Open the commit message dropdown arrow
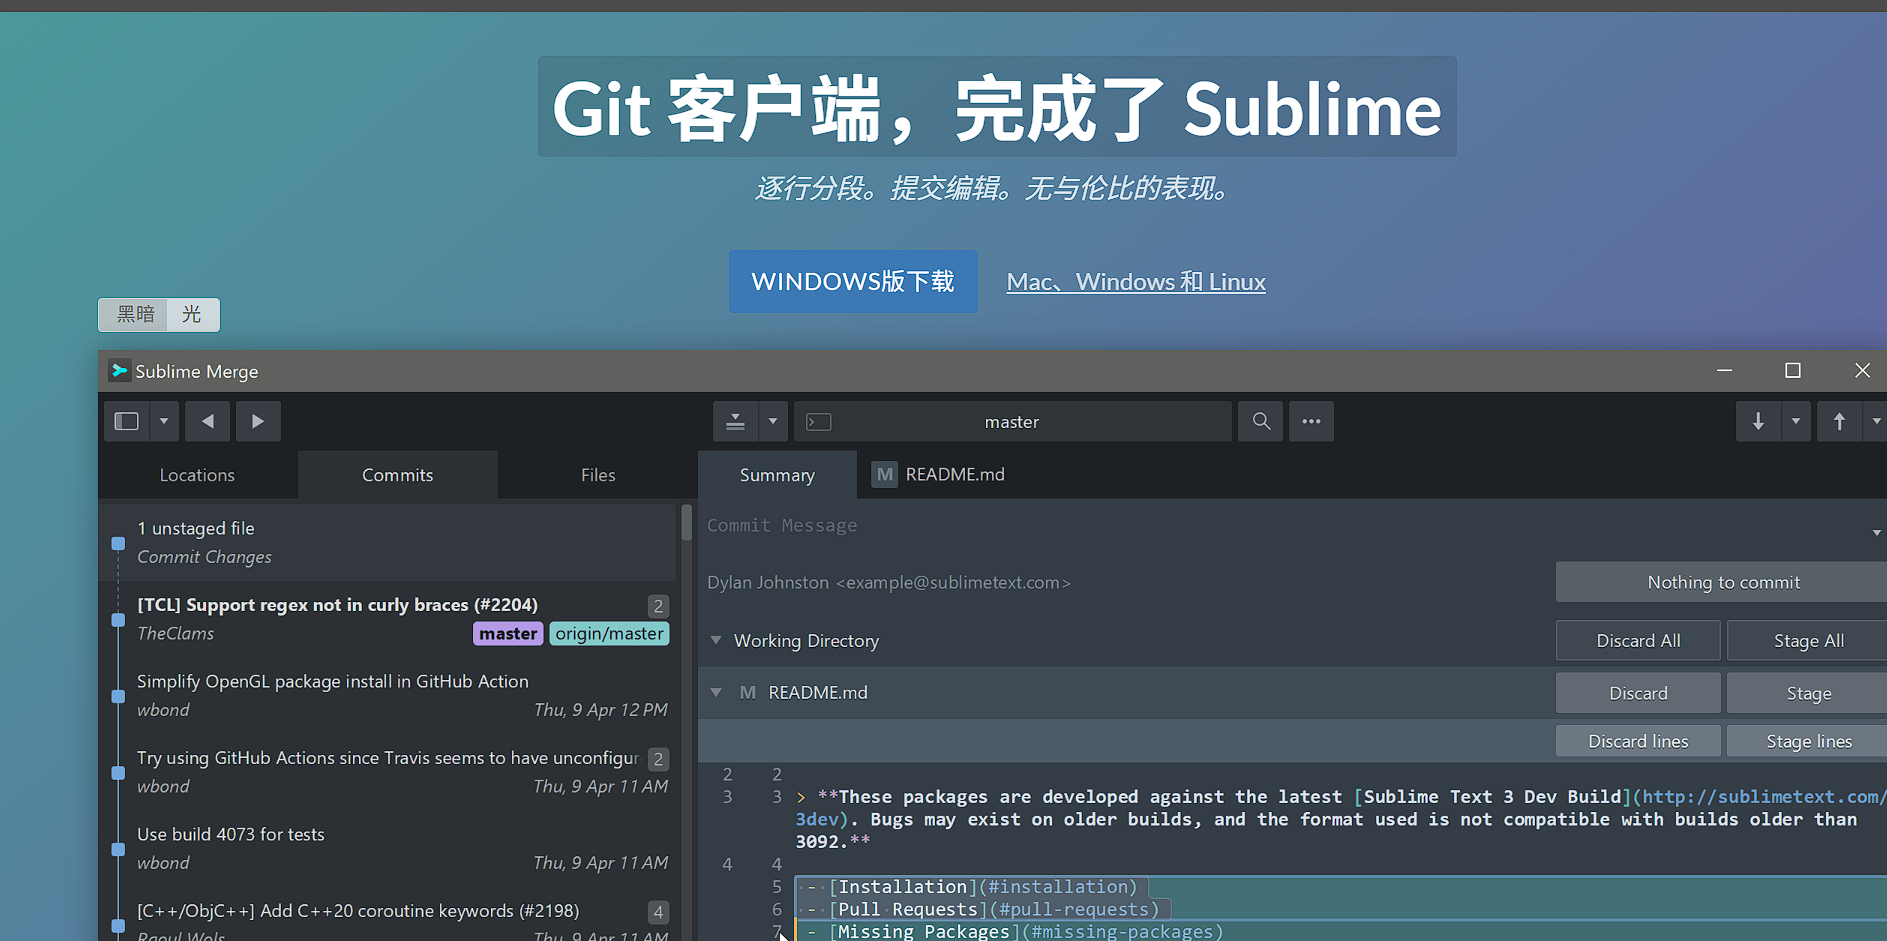 click(1877, 533)
